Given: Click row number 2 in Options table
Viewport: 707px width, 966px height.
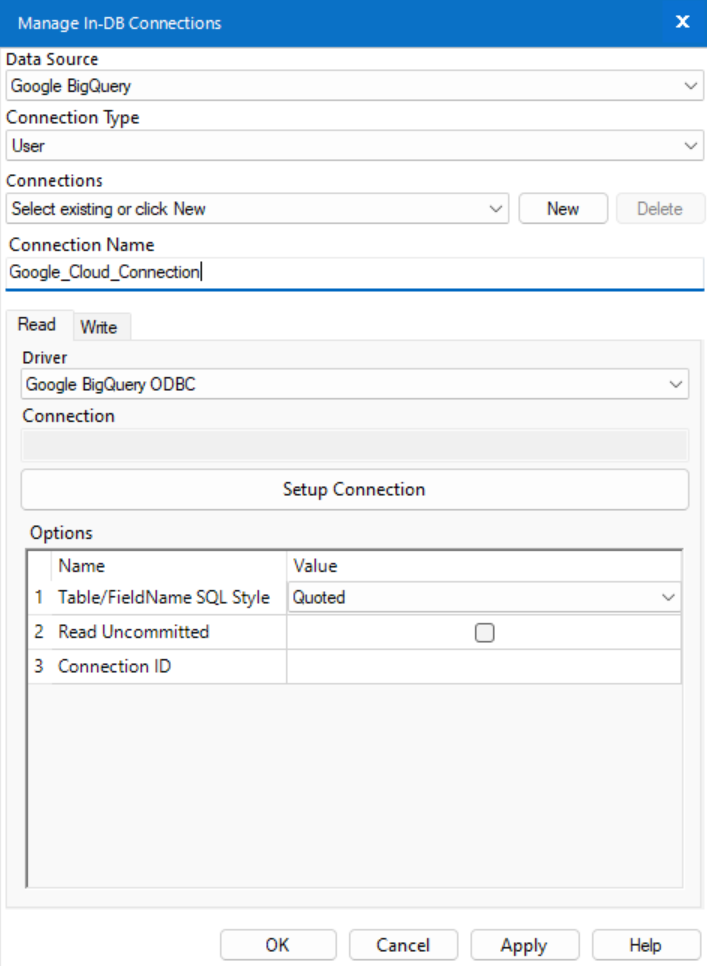Looking at the screenshot, I should tap(39, 631).
